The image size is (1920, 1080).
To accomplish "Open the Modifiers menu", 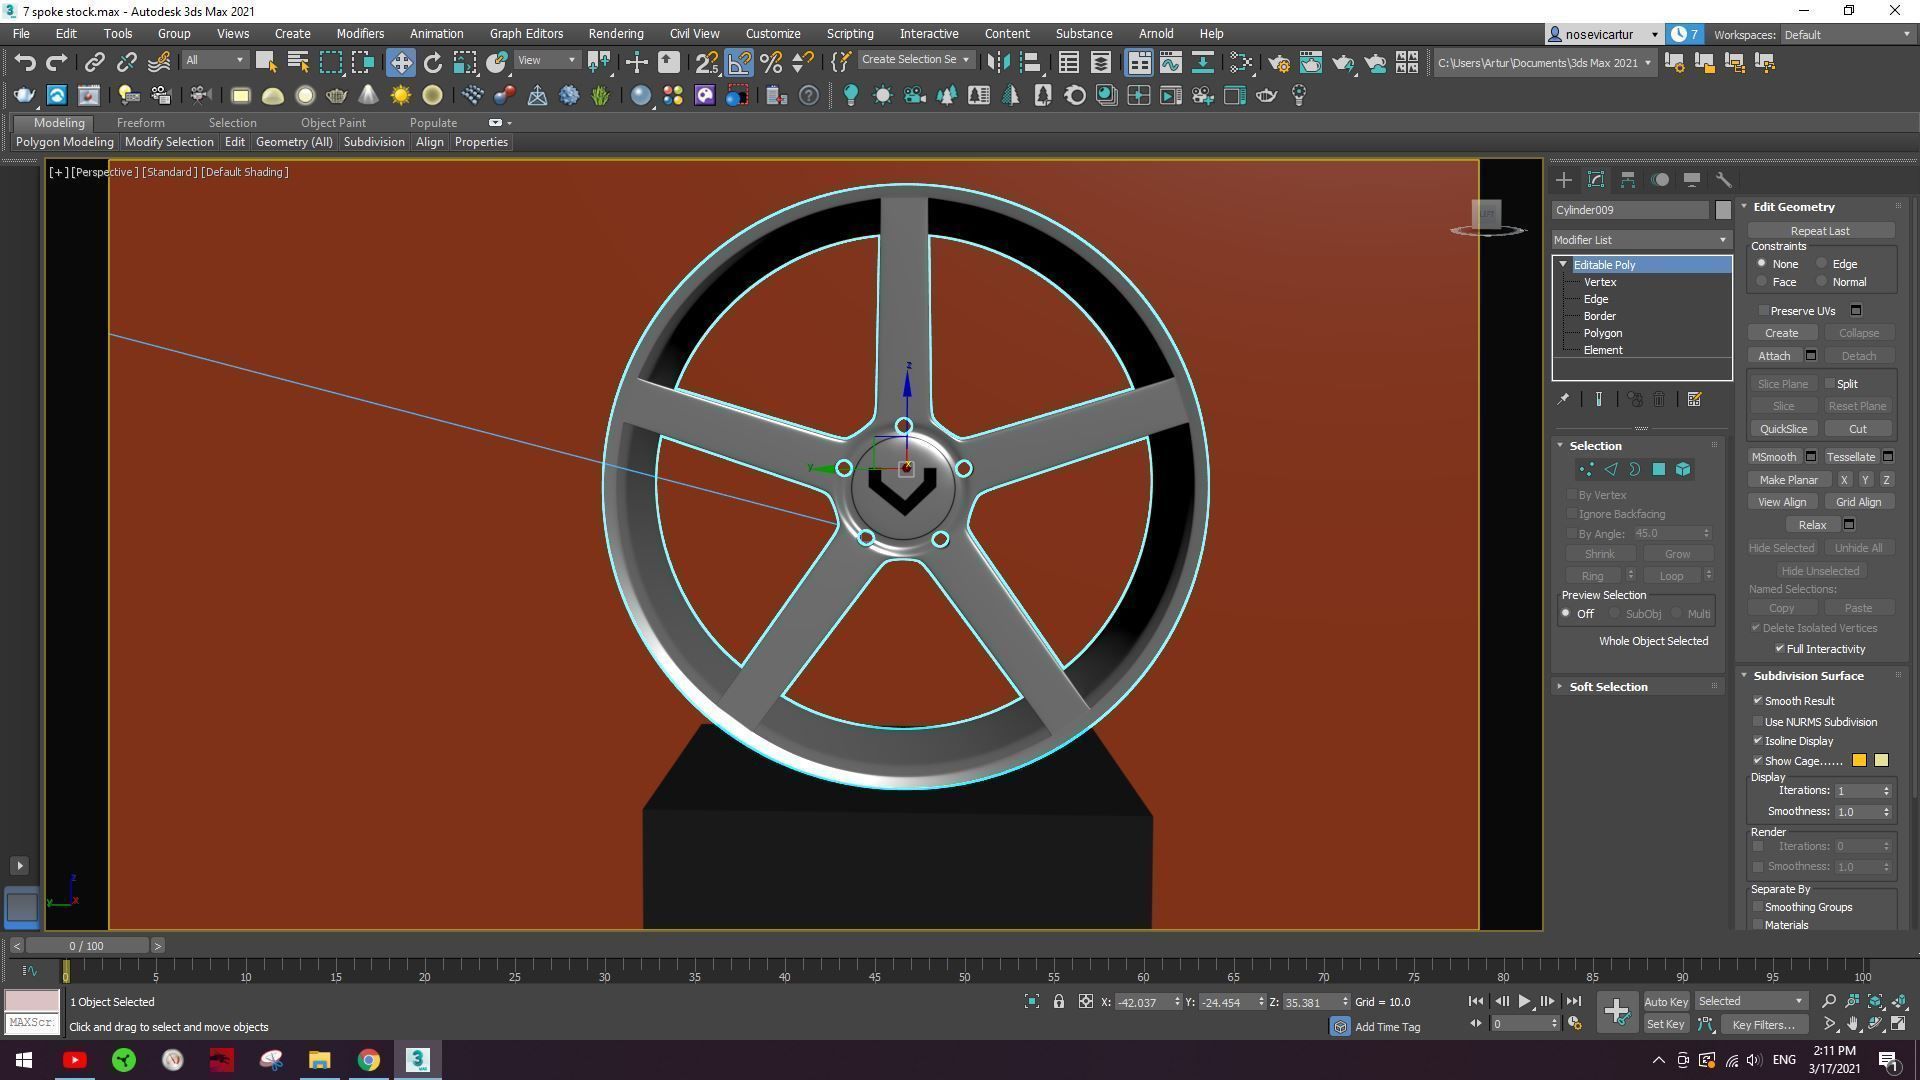I will pyautogui.click(x=360, y=33).
